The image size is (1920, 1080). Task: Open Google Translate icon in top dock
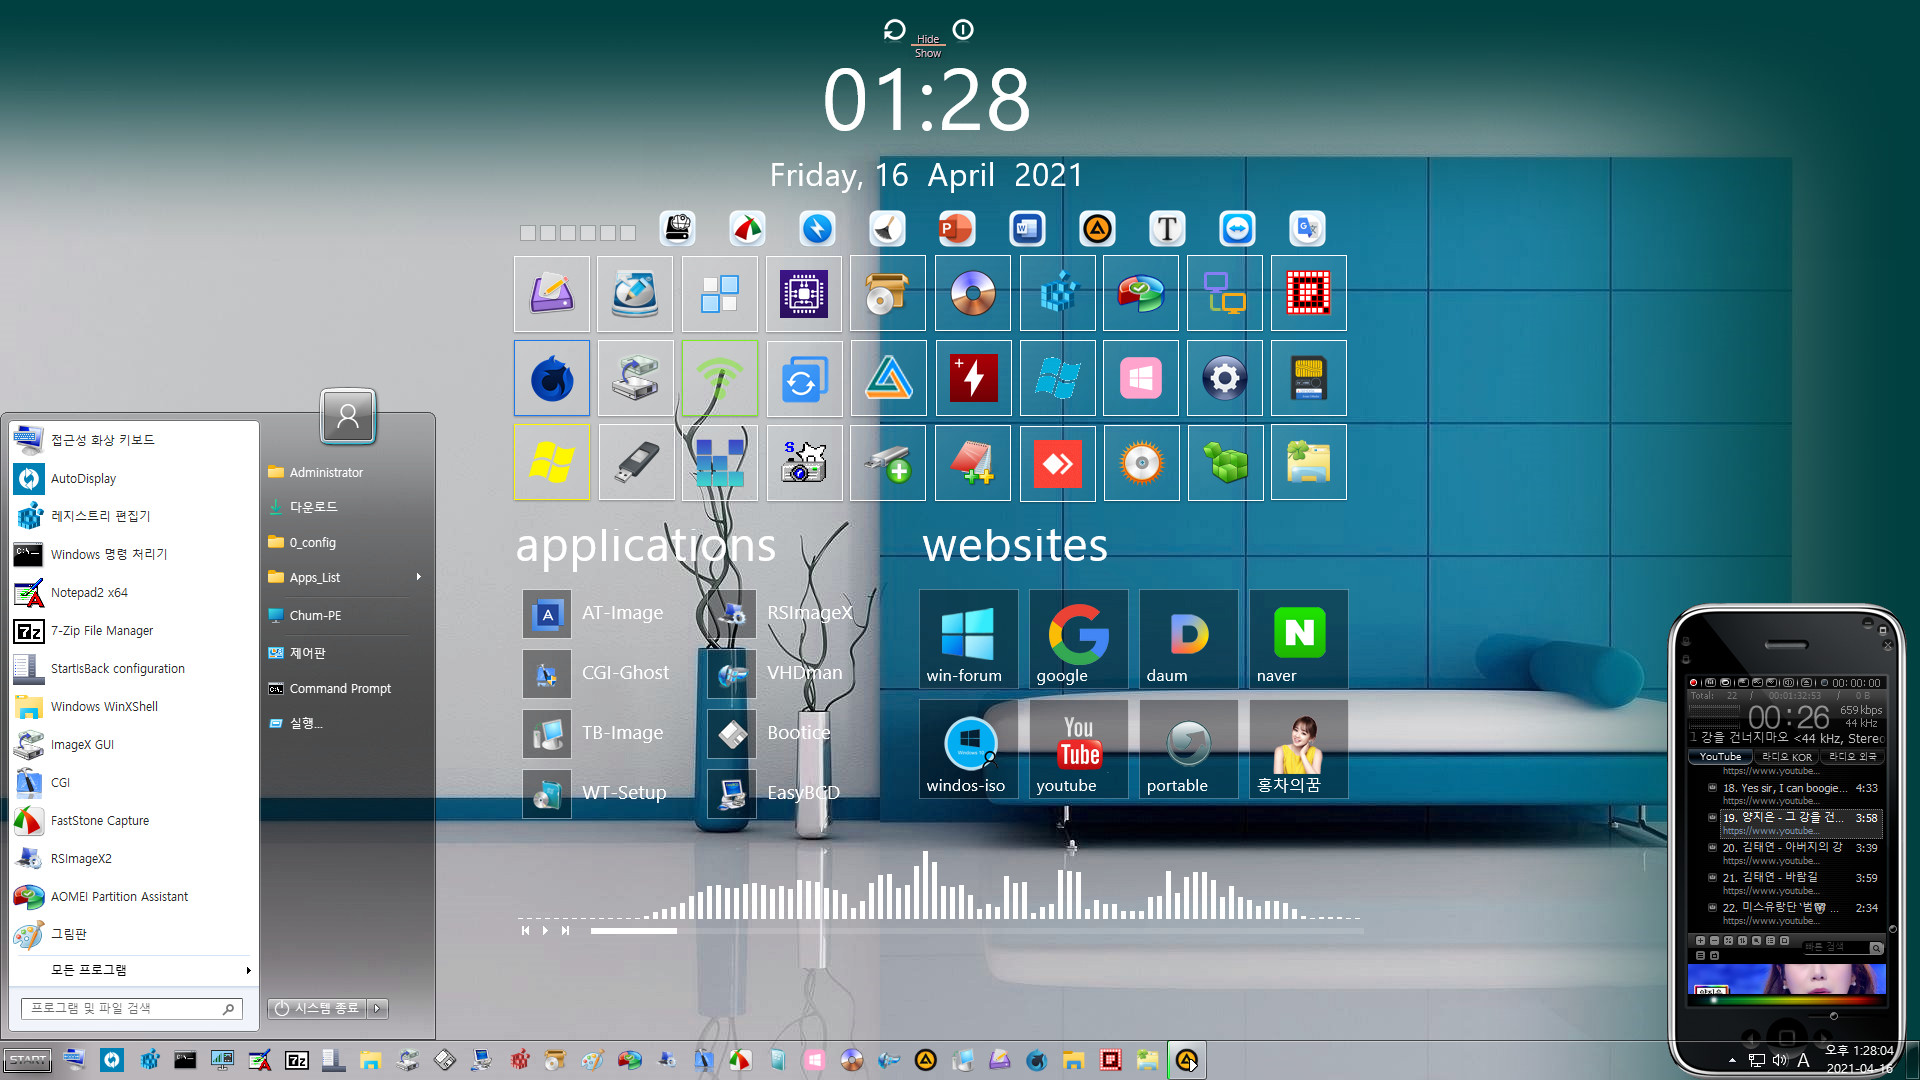coord(1307,229)
